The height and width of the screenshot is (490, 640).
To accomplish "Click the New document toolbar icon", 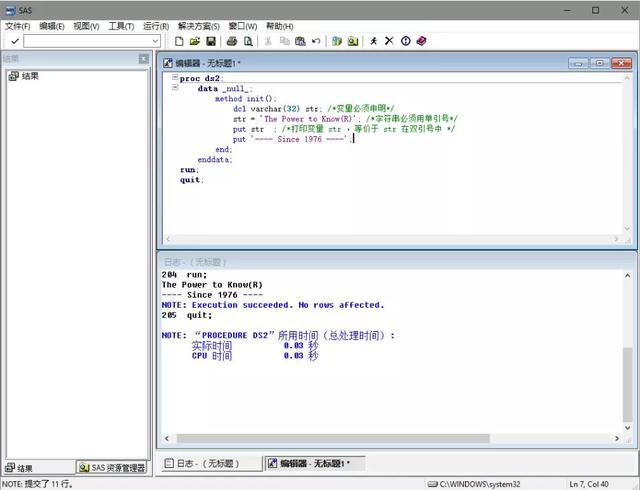I will pos(179,41).
